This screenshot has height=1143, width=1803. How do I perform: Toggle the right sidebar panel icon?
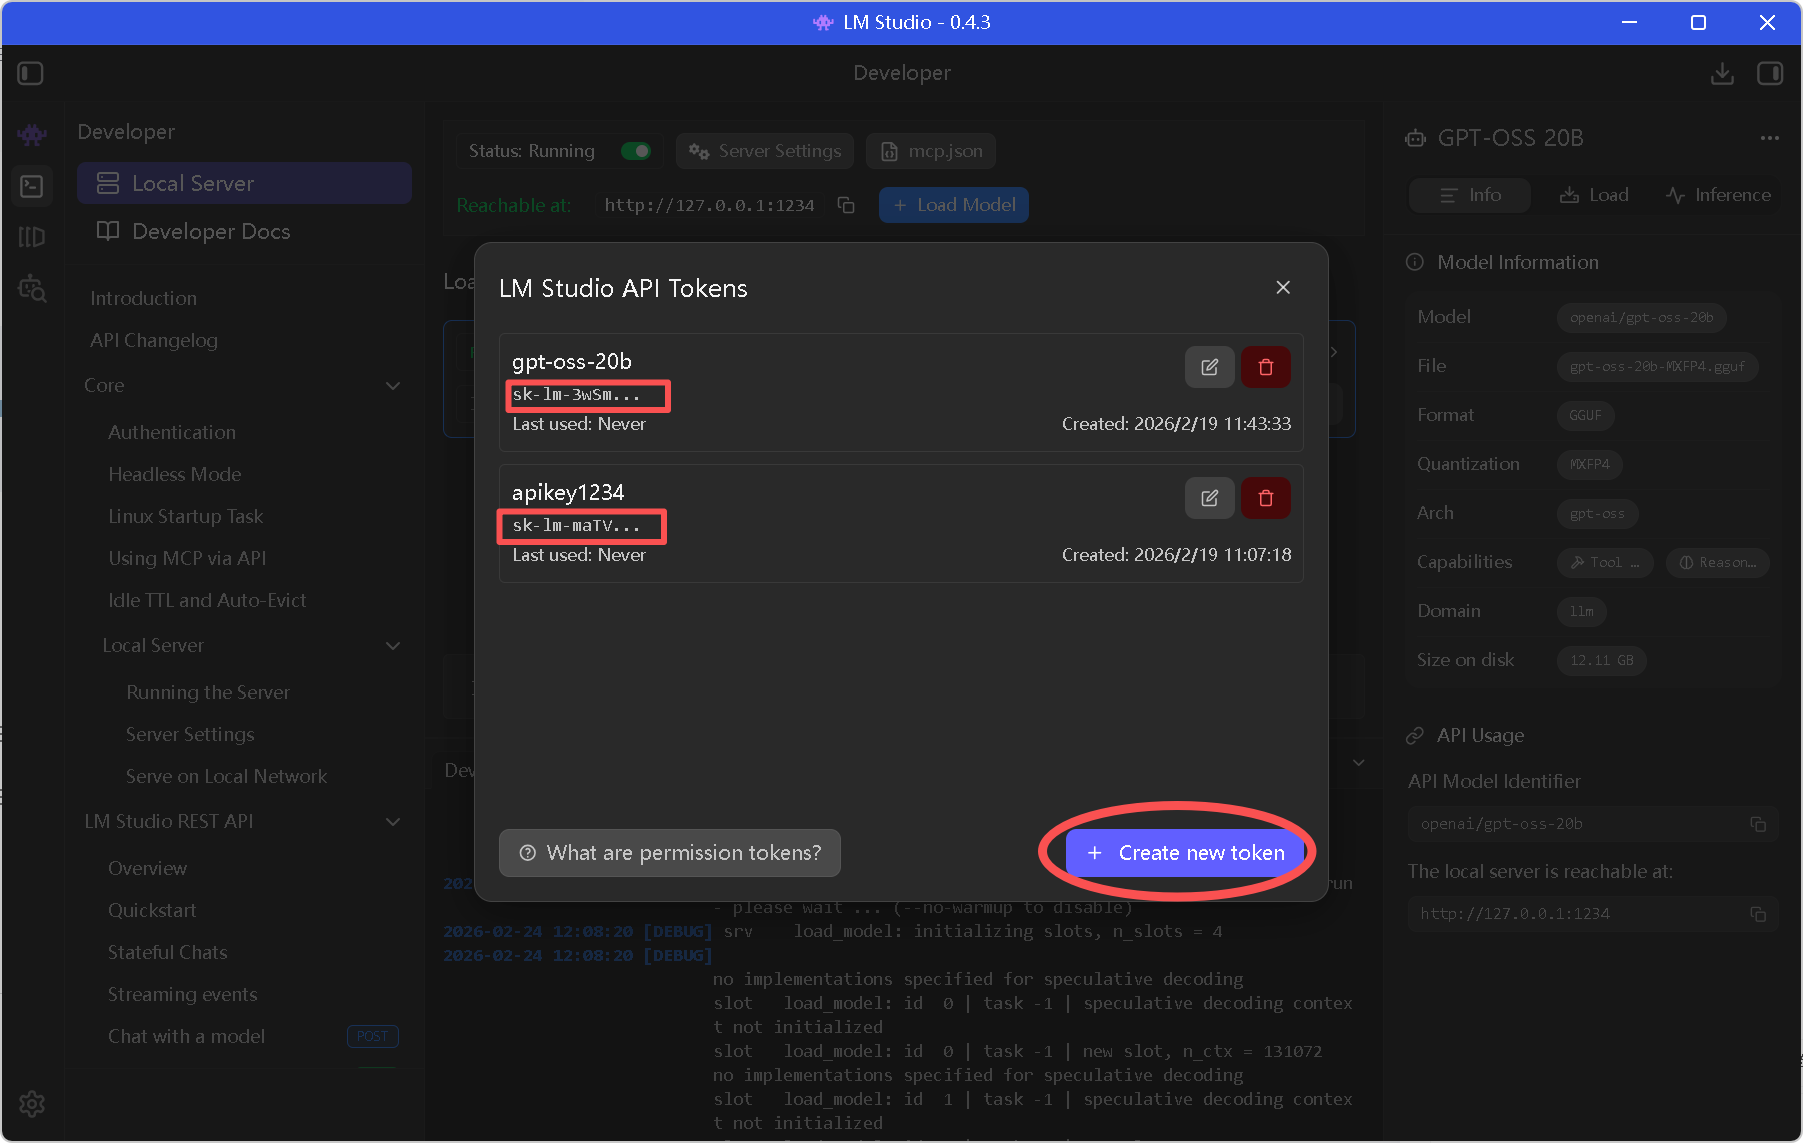[1770, 73]
